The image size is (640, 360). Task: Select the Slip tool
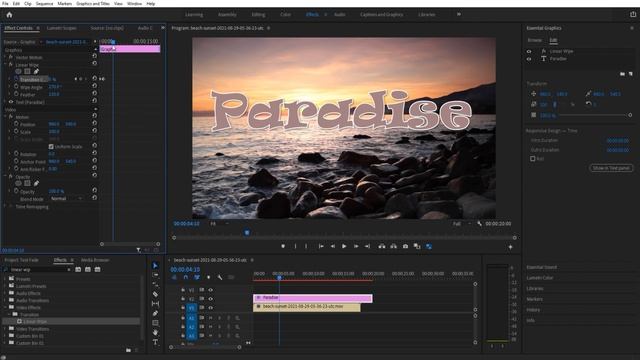pyautogui.click(x=155, y=304)
